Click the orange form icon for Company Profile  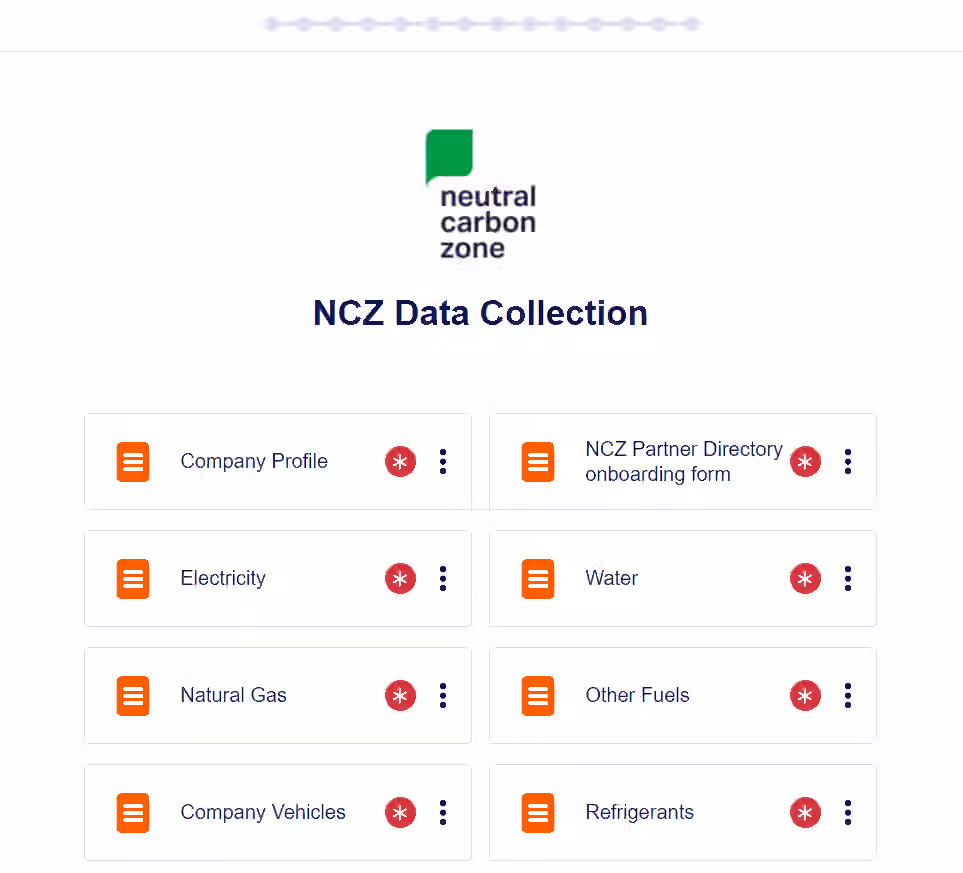(133, 461)
